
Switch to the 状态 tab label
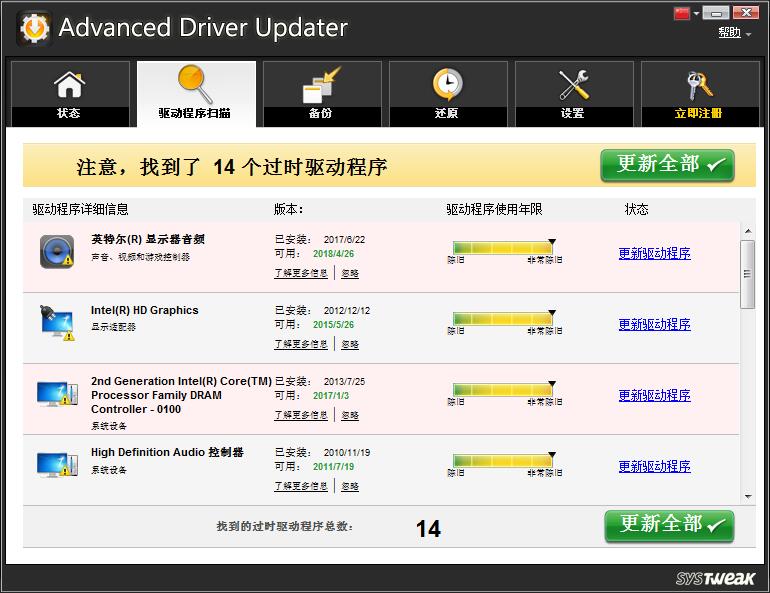click(69, 113)
